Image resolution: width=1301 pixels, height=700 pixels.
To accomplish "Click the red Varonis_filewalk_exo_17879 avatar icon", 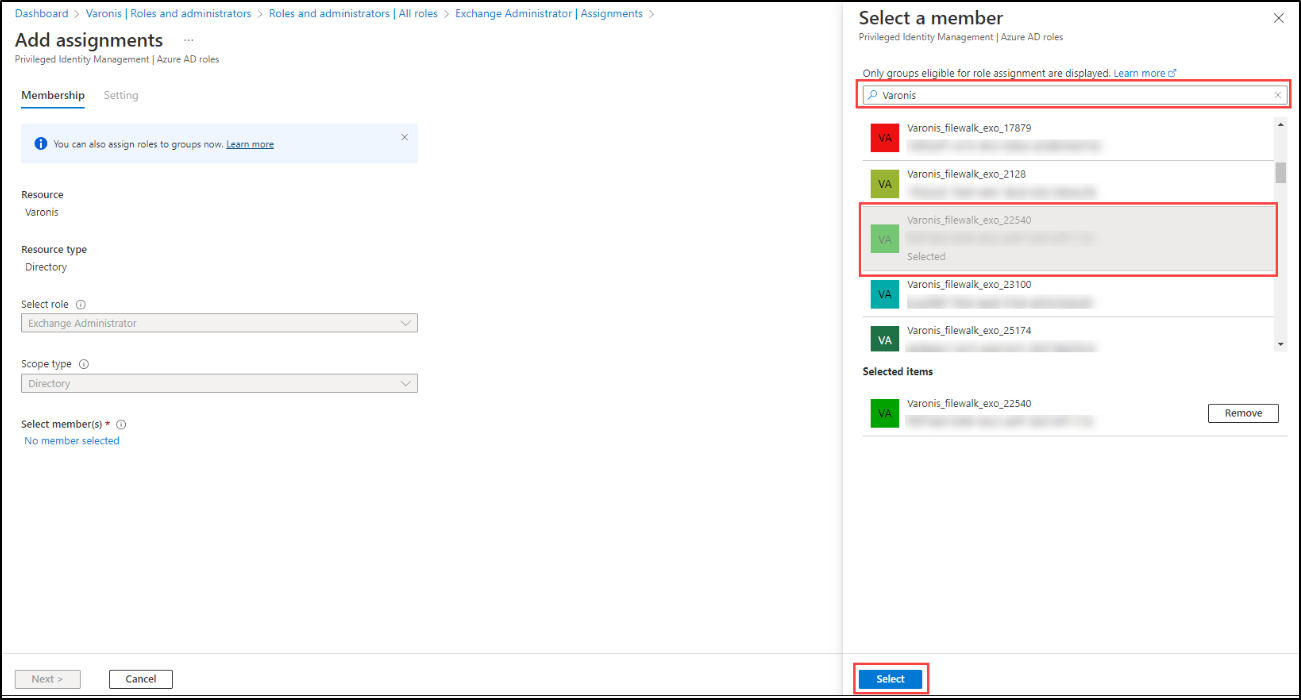I will [883, 137].
